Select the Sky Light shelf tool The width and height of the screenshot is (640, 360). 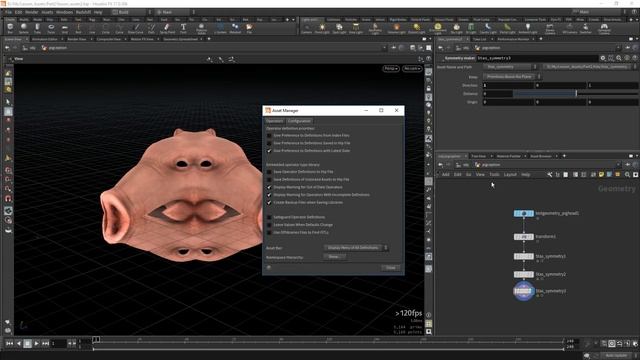tap(456, 28)
